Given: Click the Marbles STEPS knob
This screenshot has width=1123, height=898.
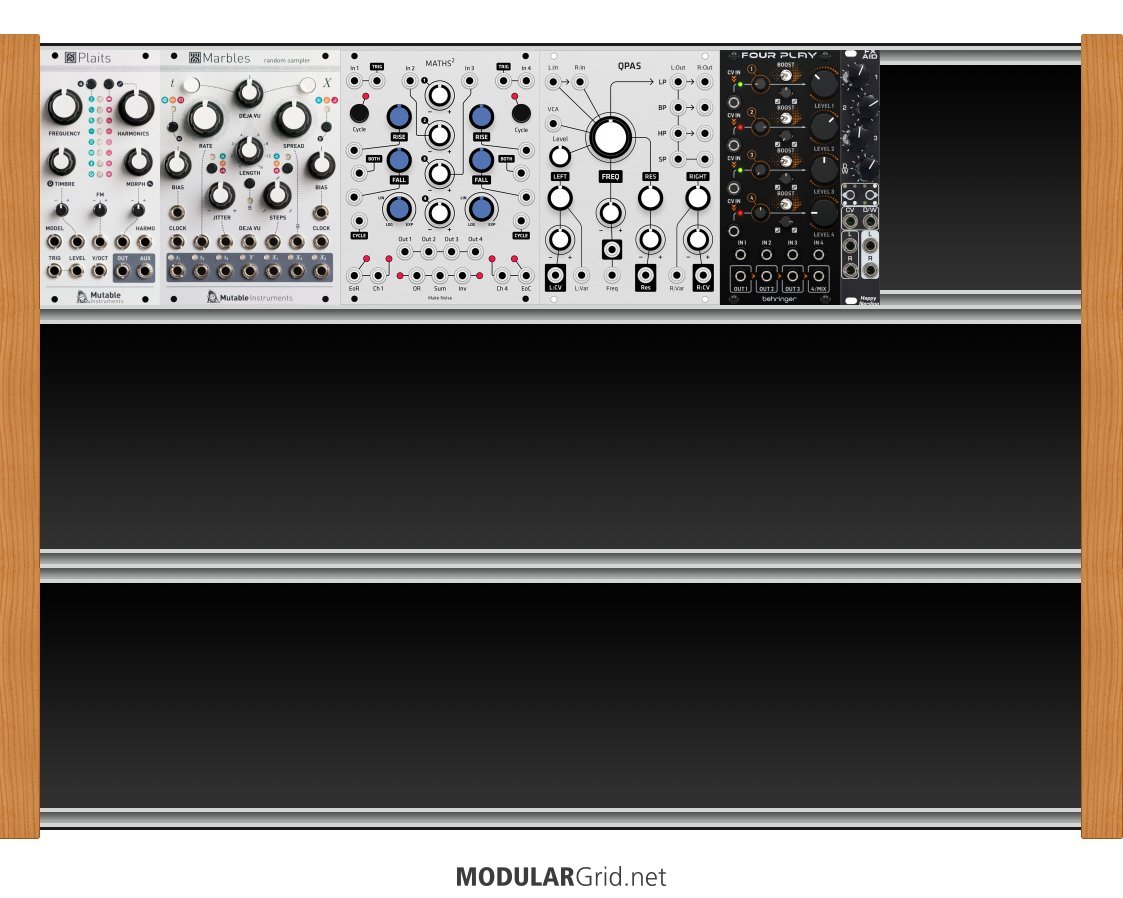Looking at the screenshot, I should tap(277, 195).
